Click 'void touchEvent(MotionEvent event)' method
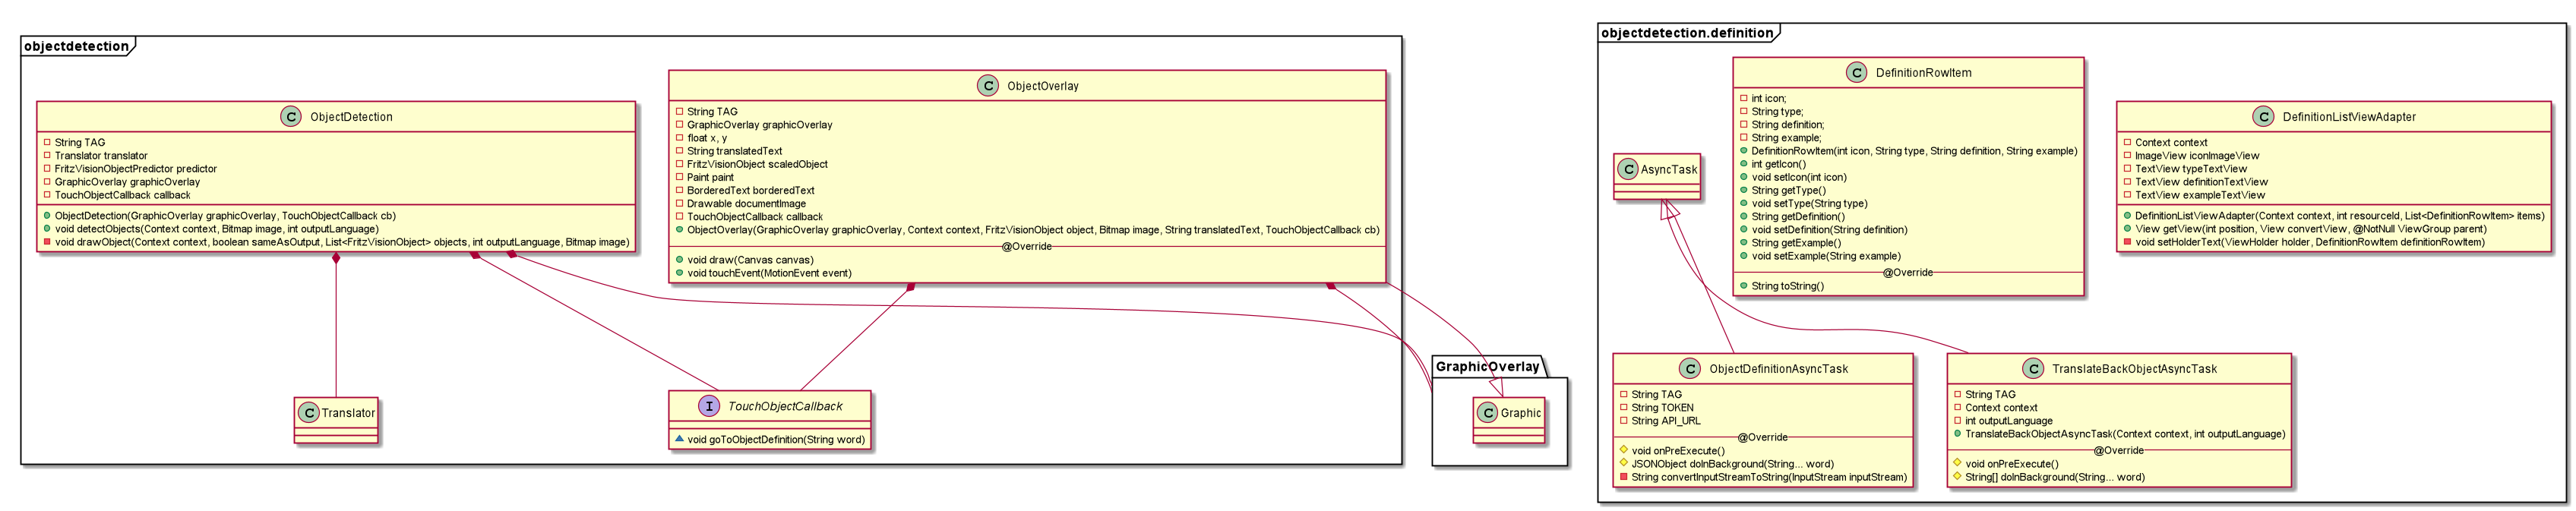This screenshot has height=511, width=2576. (x=769, y=273)
